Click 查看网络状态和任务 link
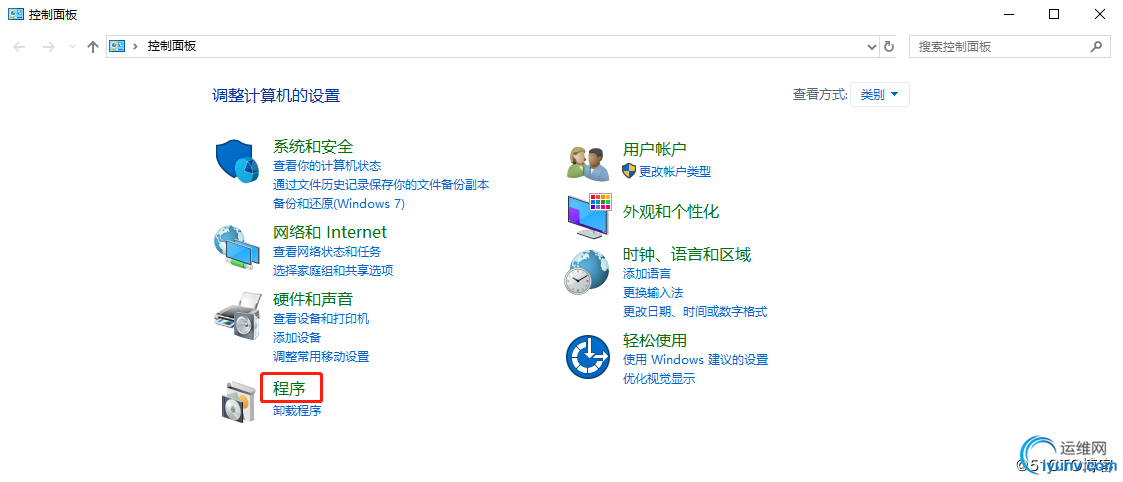The image size is (1123, 482). click(x=327, y=251)
